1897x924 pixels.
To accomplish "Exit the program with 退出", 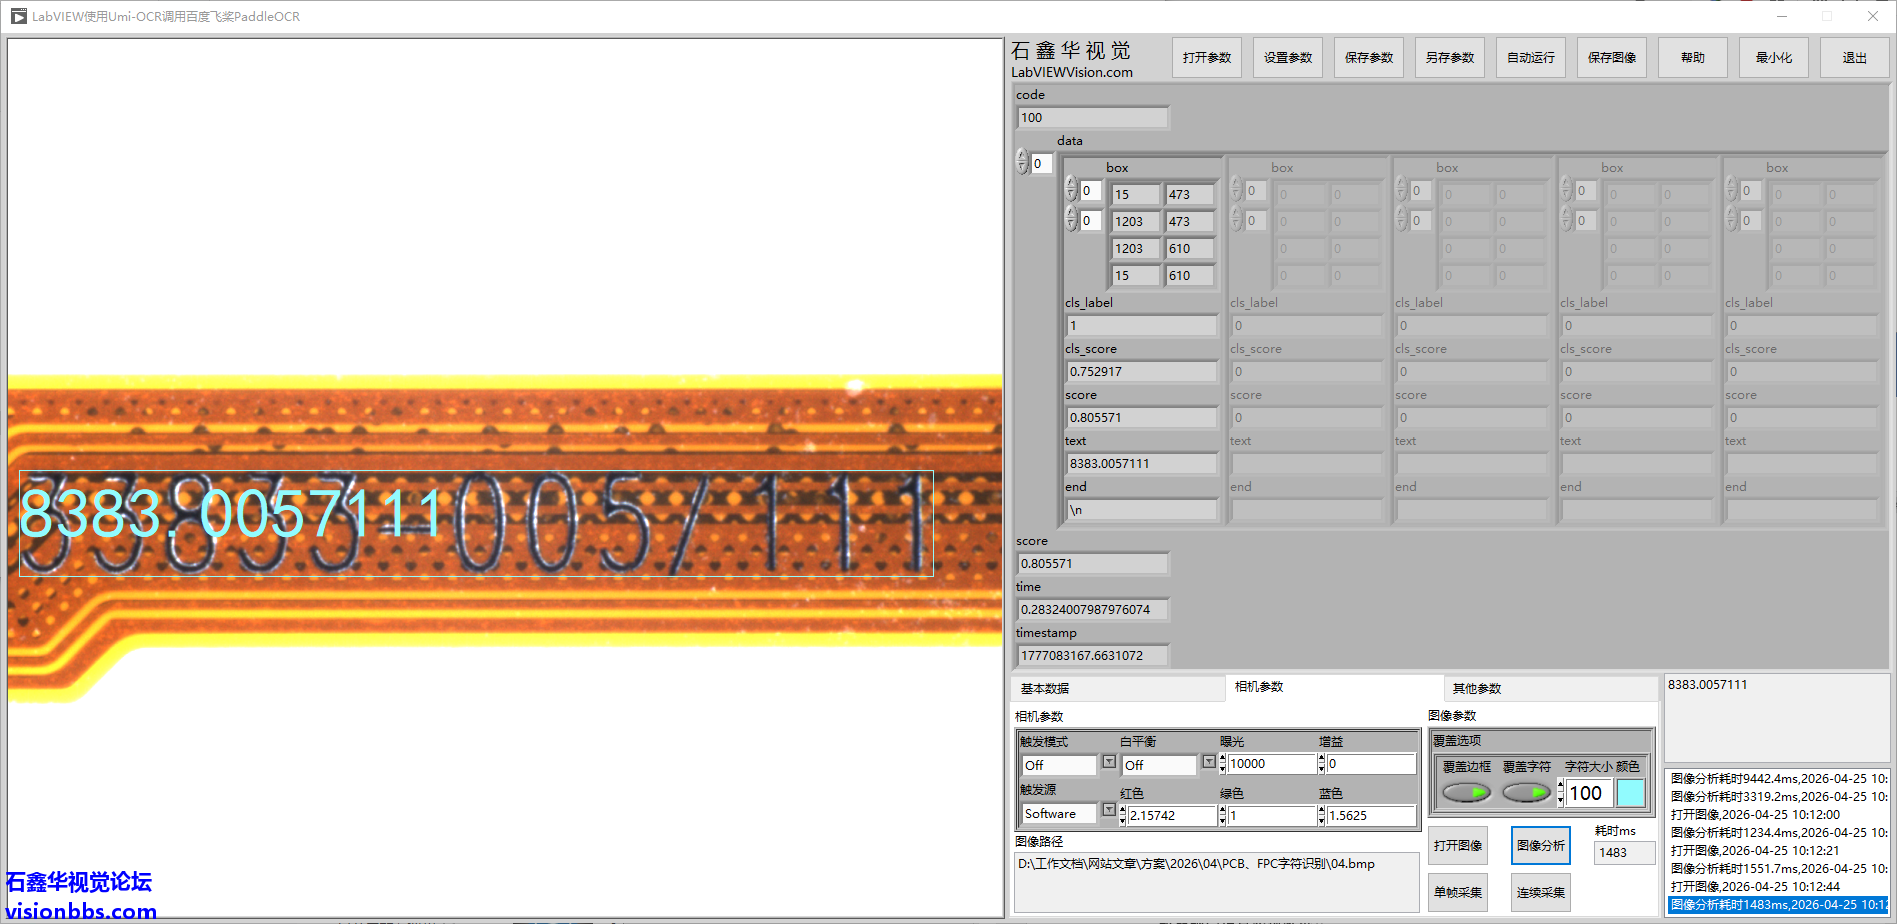I will tap(1854, 57).
